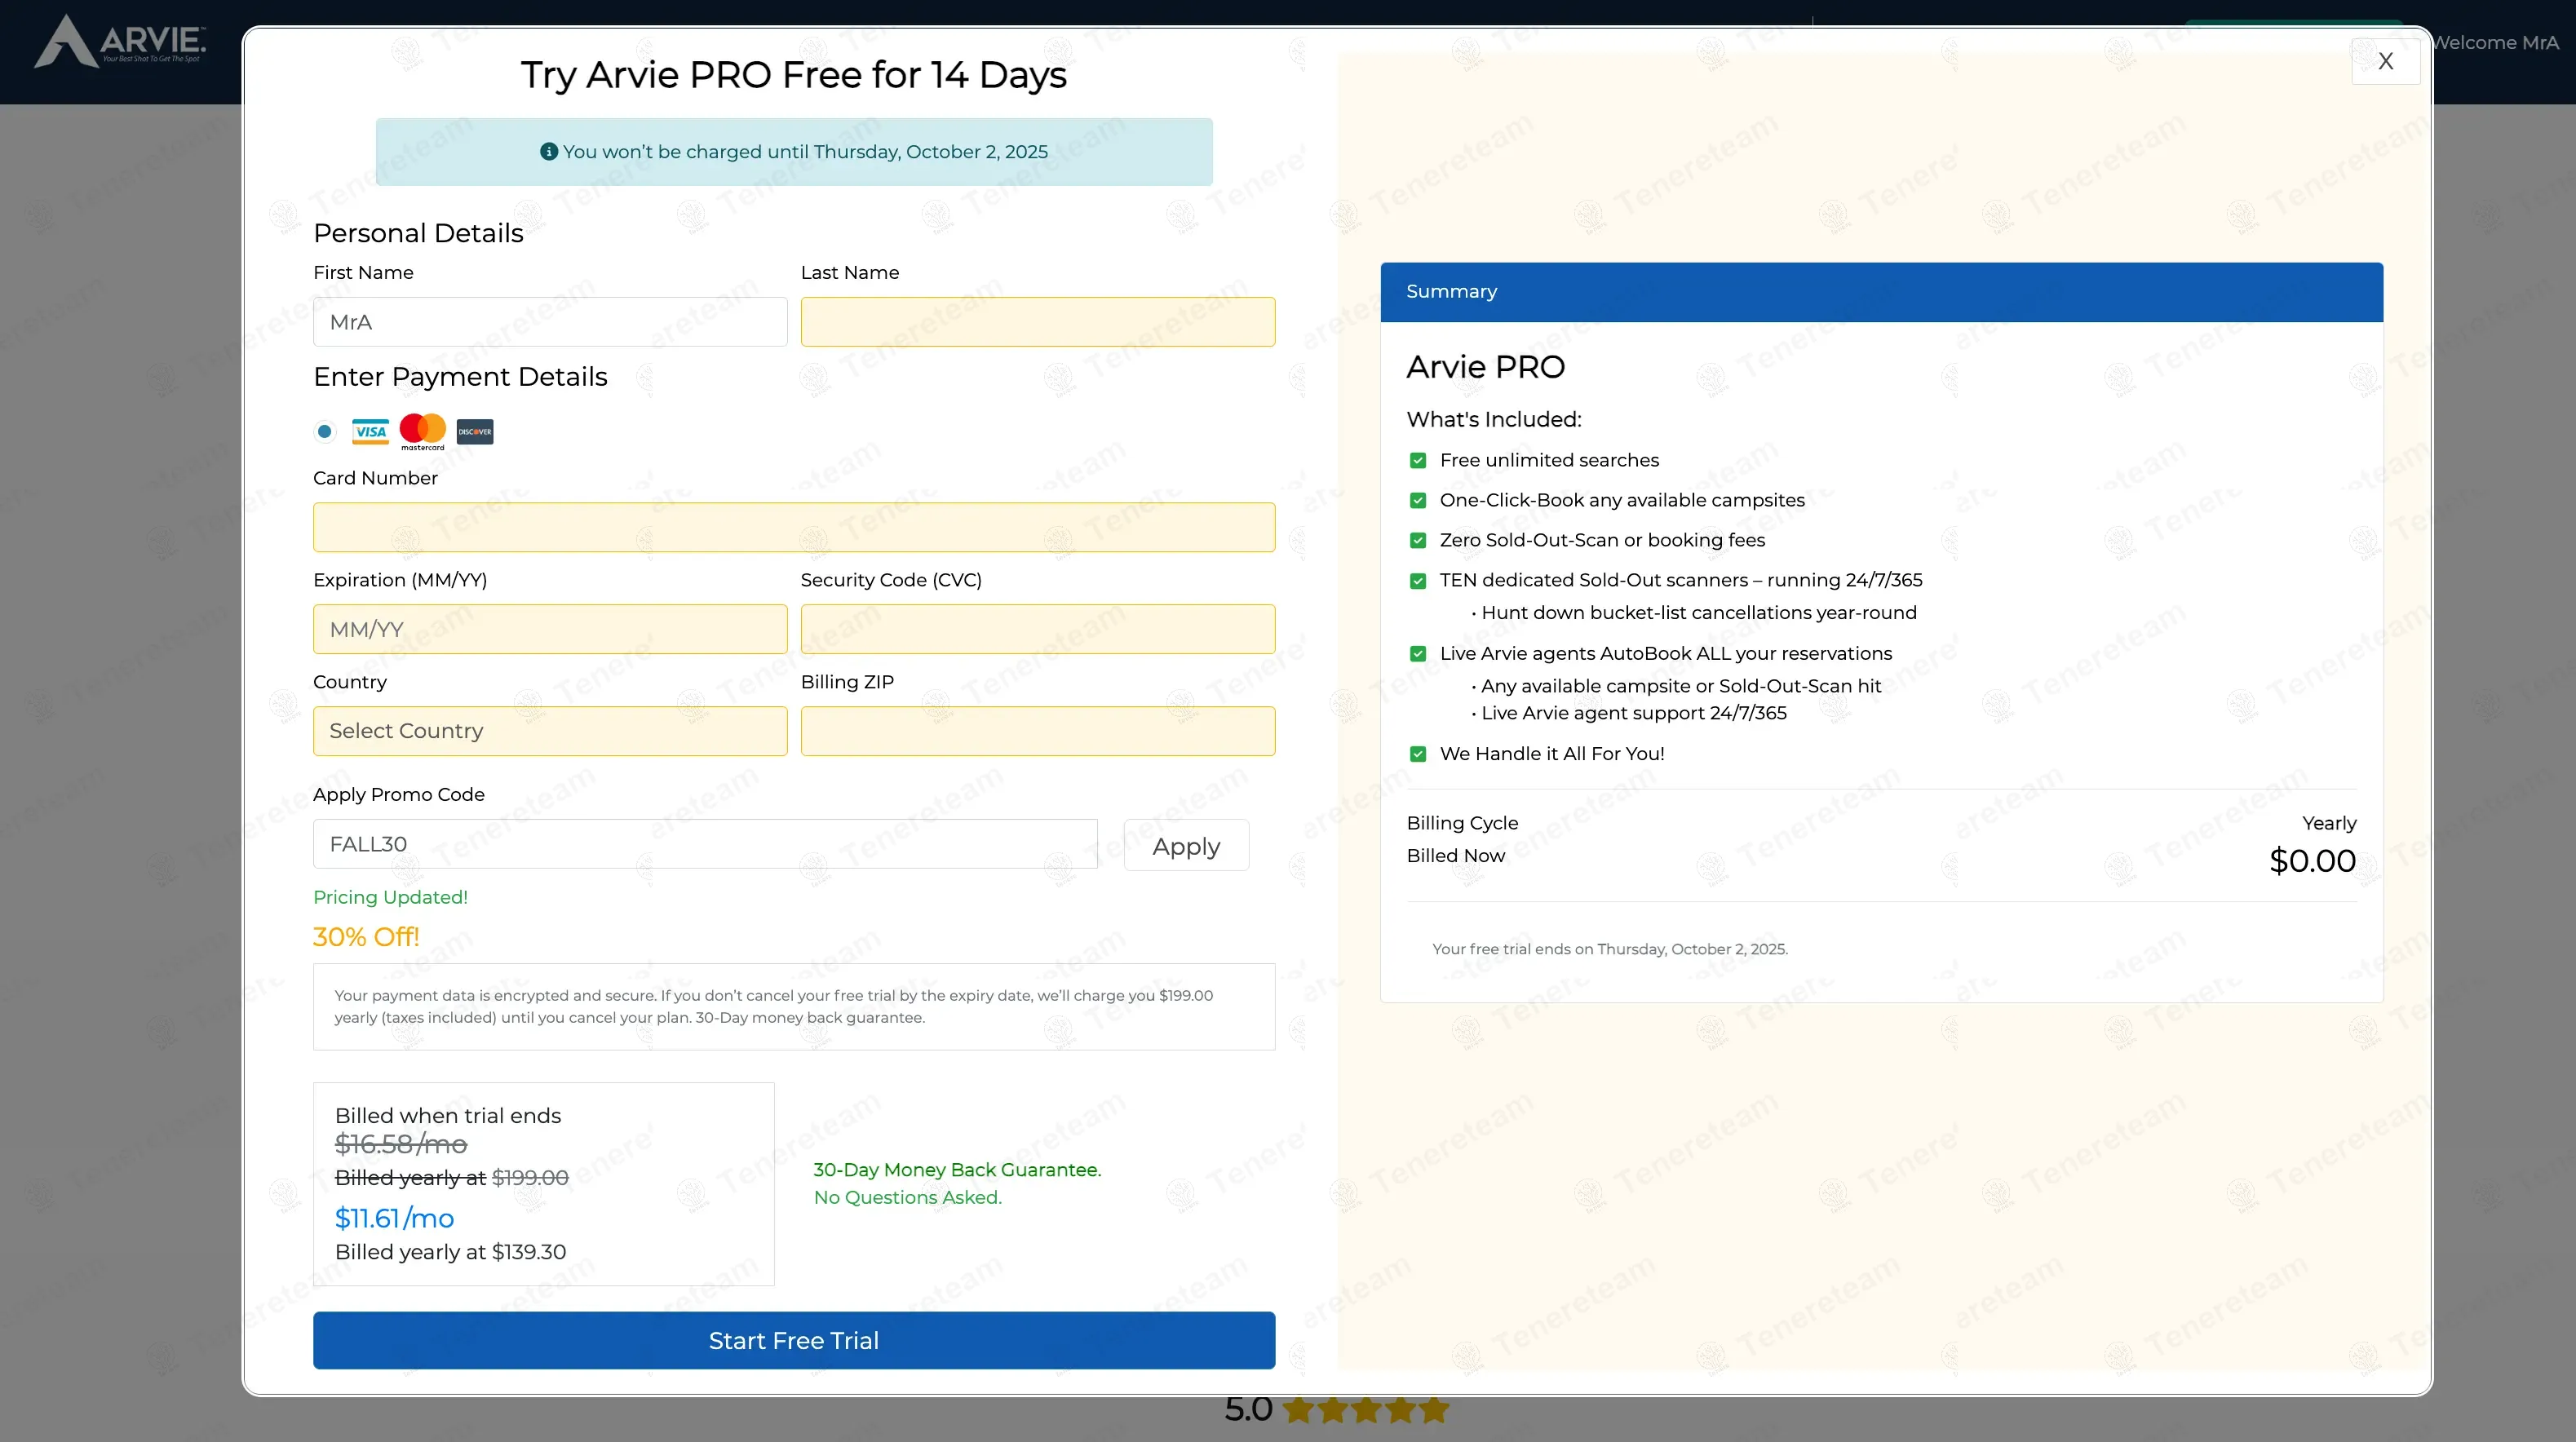
Task: Click the info icon in the charge notice
Action: coord(548,151)
